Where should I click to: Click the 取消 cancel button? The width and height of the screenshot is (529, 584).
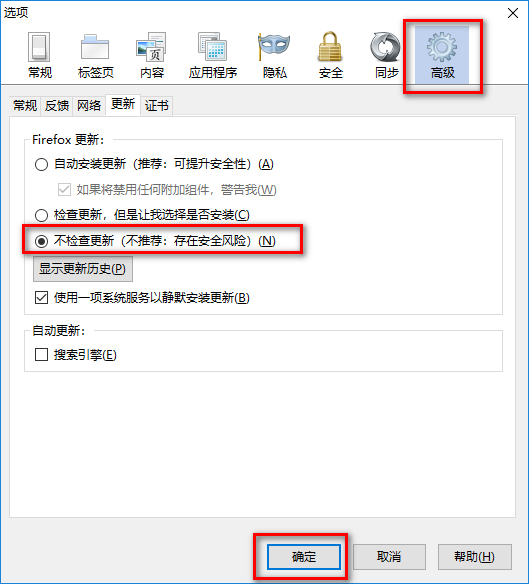coord(389,557)
